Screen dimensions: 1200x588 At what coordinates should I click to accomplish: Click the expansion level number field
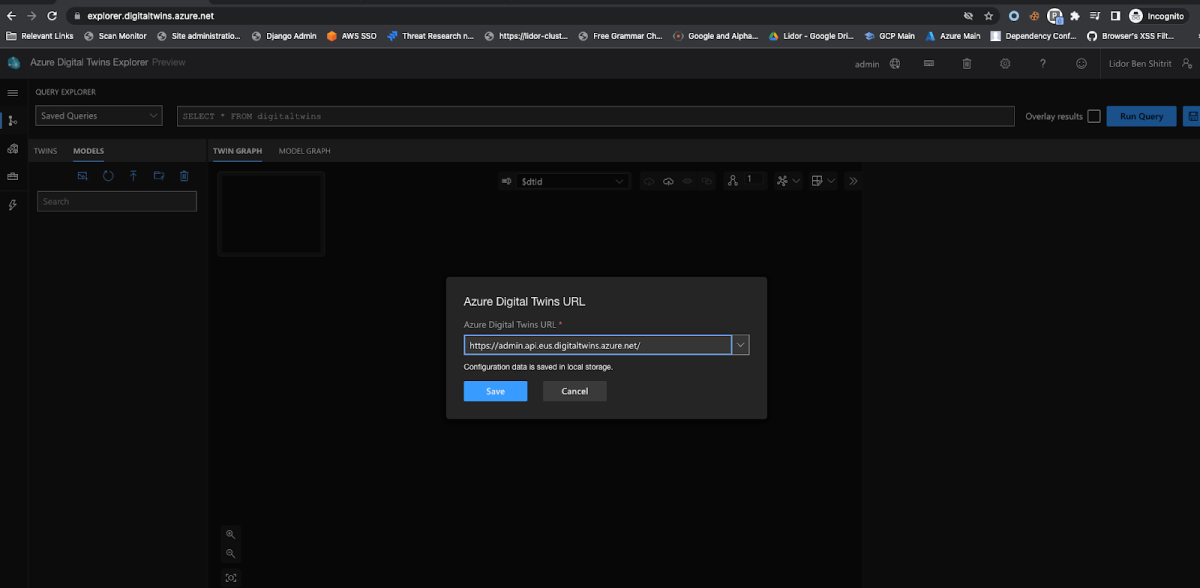click(x=754, y=181)
